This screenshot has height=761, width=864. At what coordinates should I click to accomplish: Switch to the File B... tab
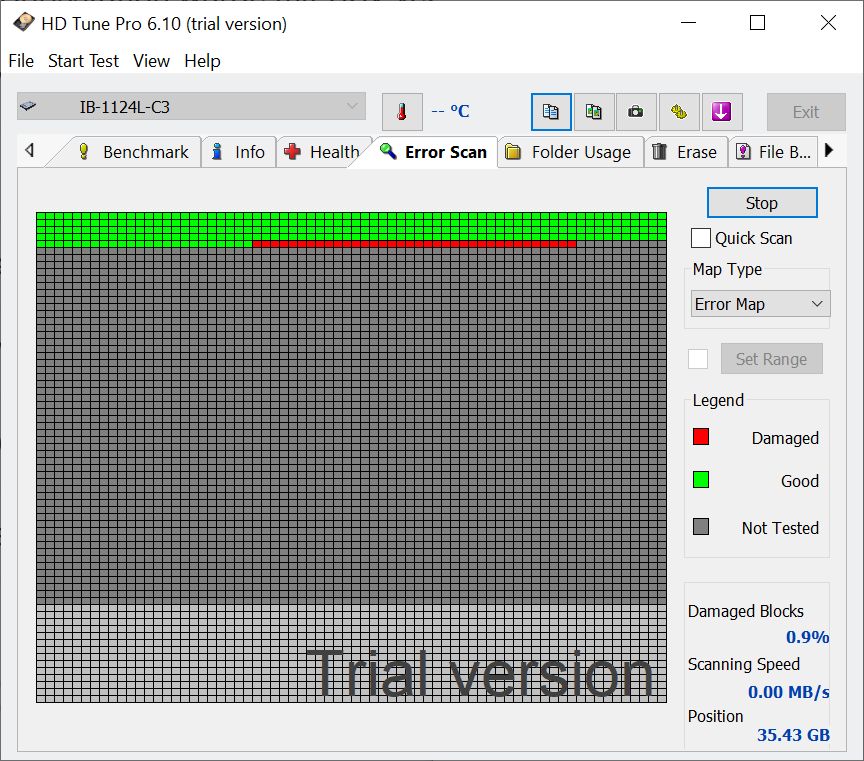(773, 152)
